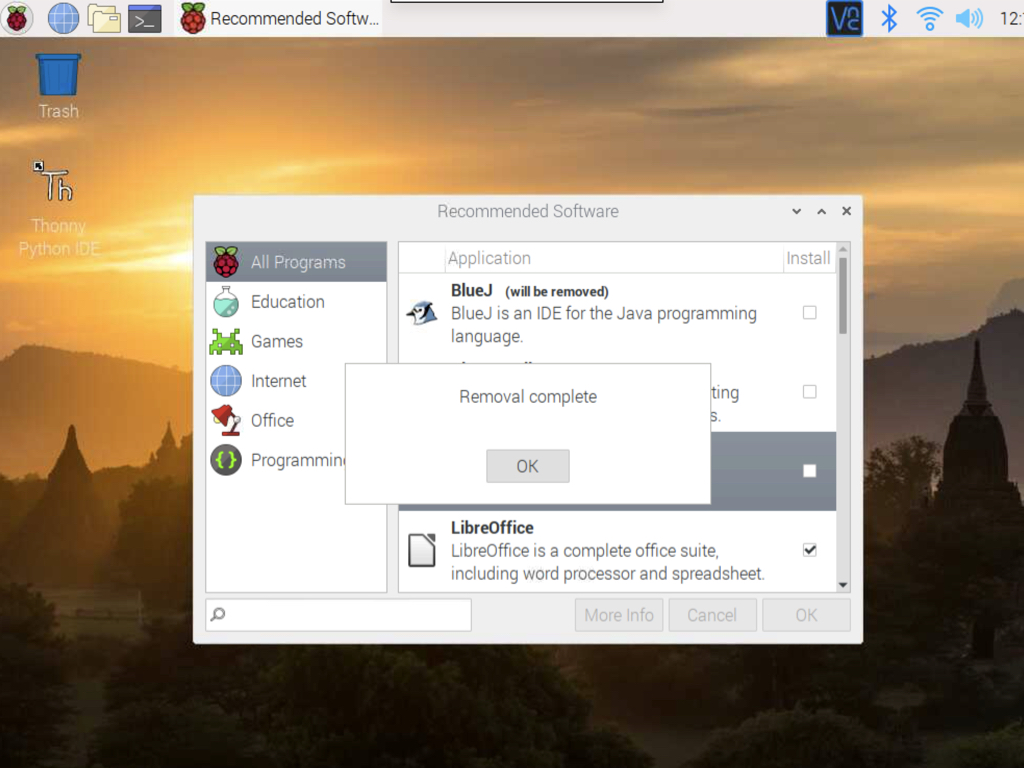Open the VNC Server tray icon
The height and width of the screenshot is (768, 1024).
coord(844,18)
